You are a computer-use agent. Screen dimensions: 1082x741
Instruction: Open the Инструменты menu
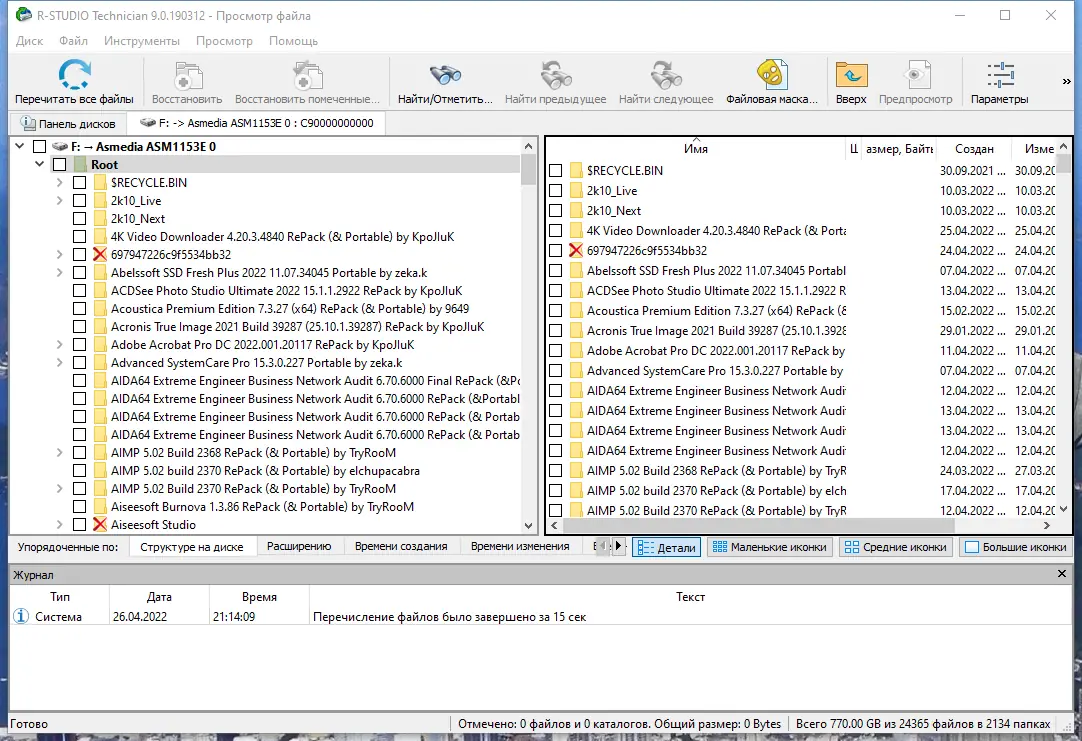(x=141, y=41)
